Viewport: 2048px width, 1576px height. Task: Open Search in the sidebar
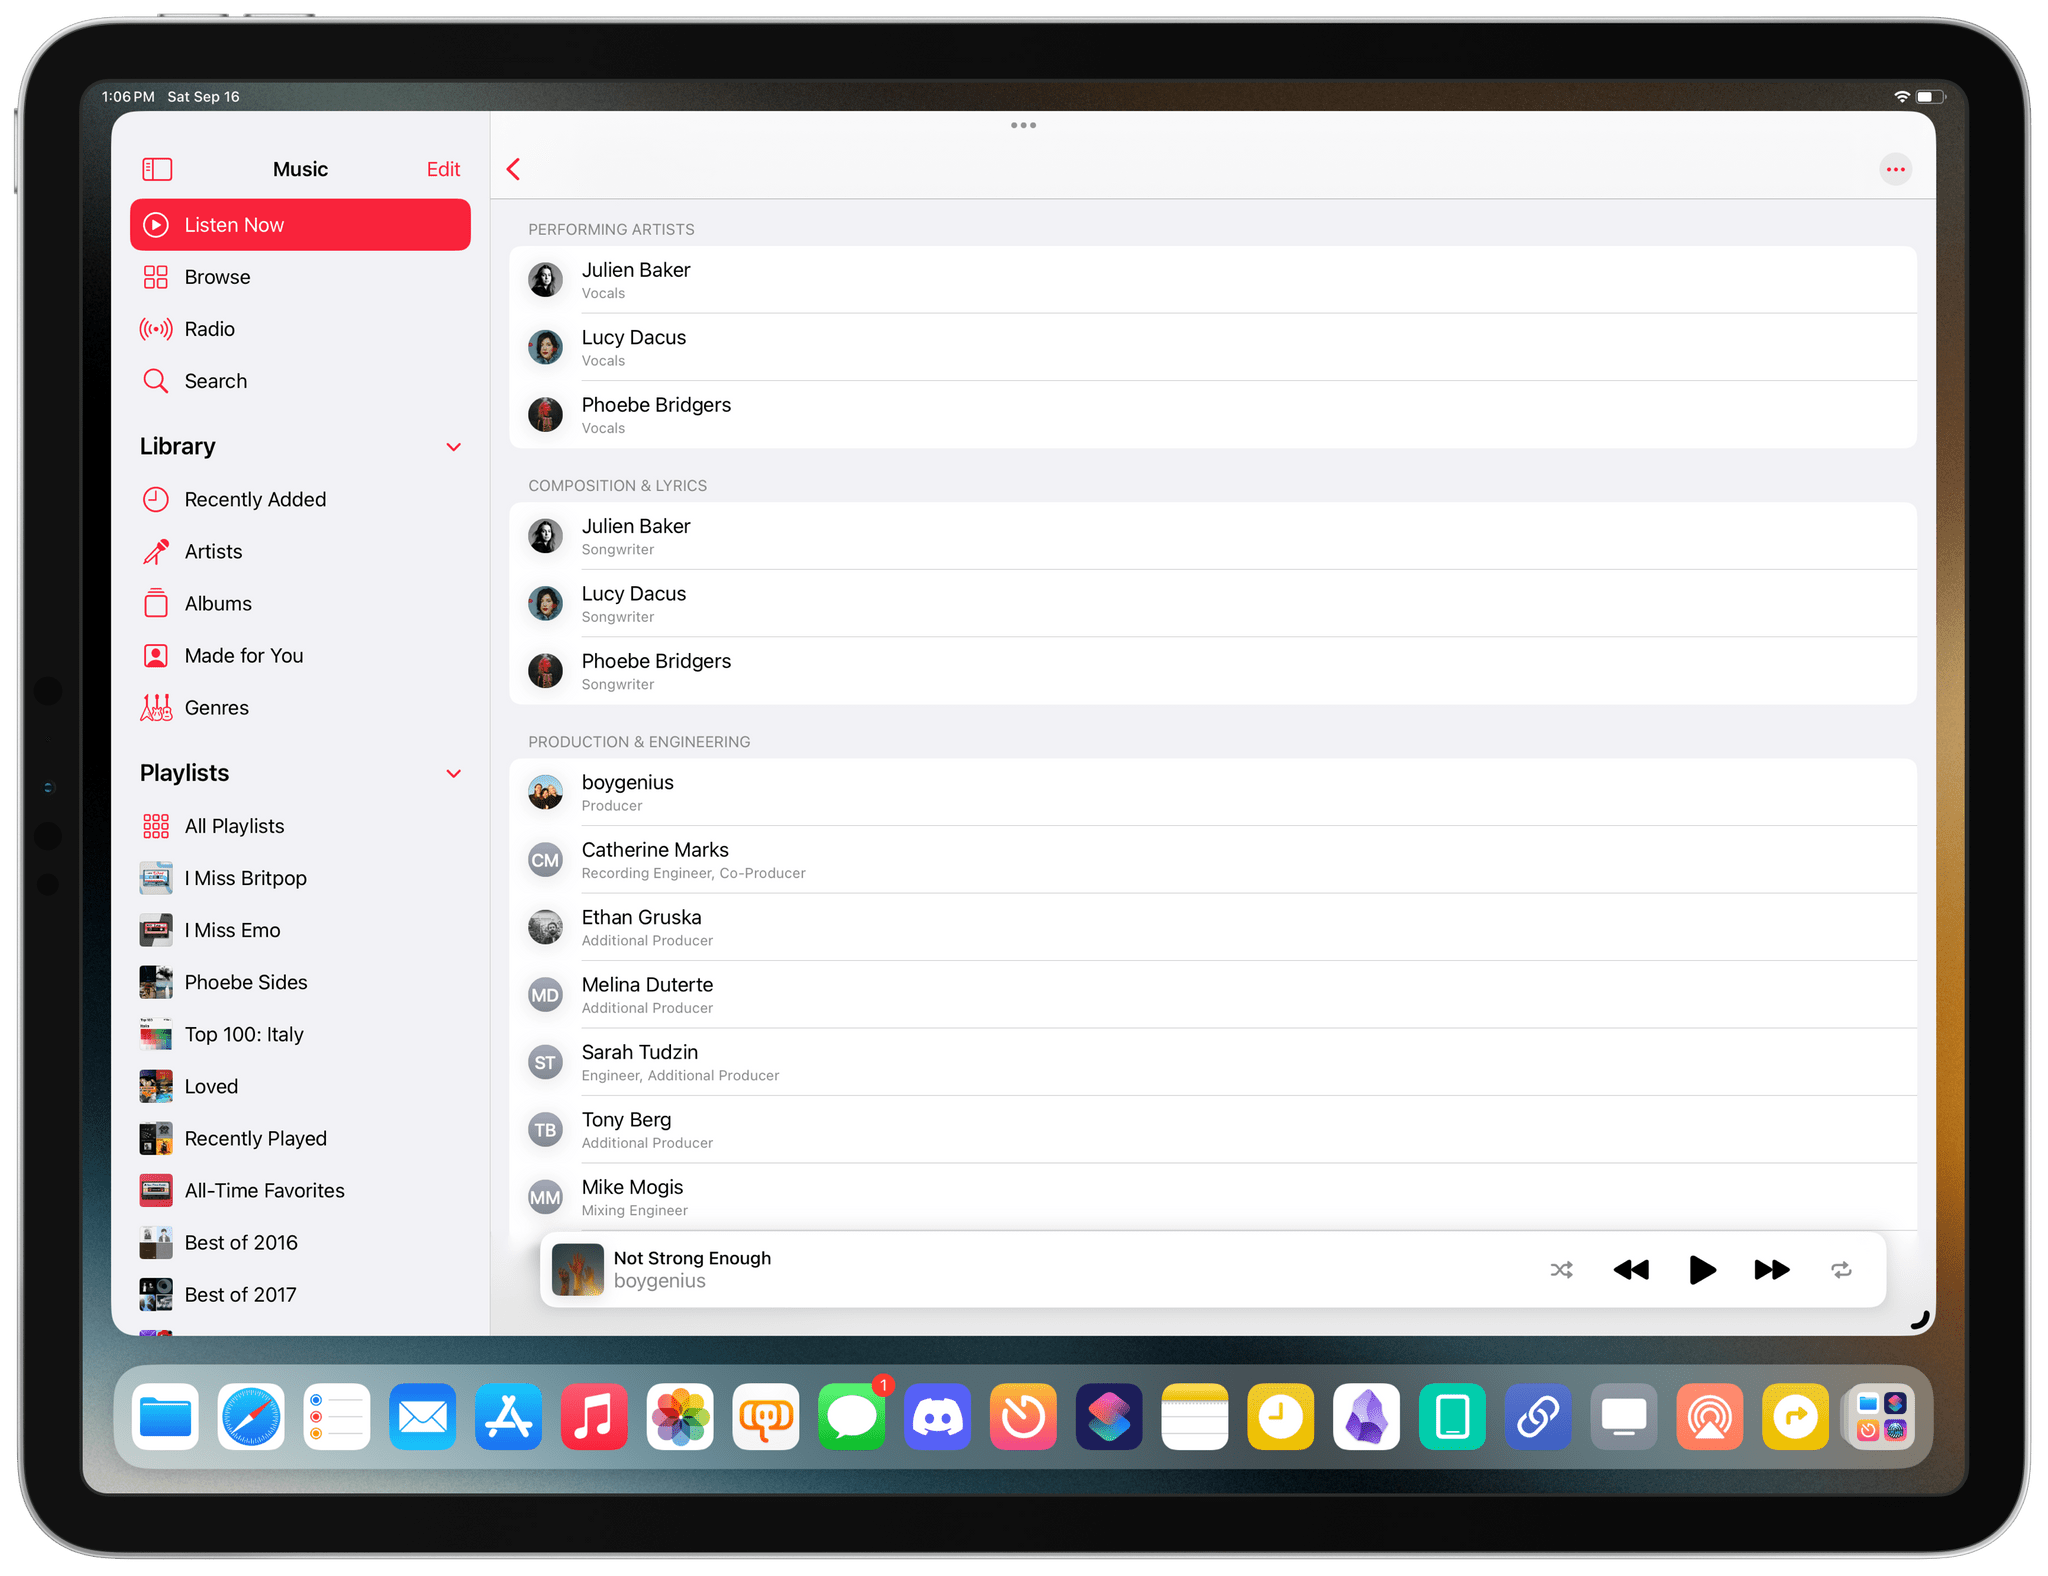click(x=300, y=381)
